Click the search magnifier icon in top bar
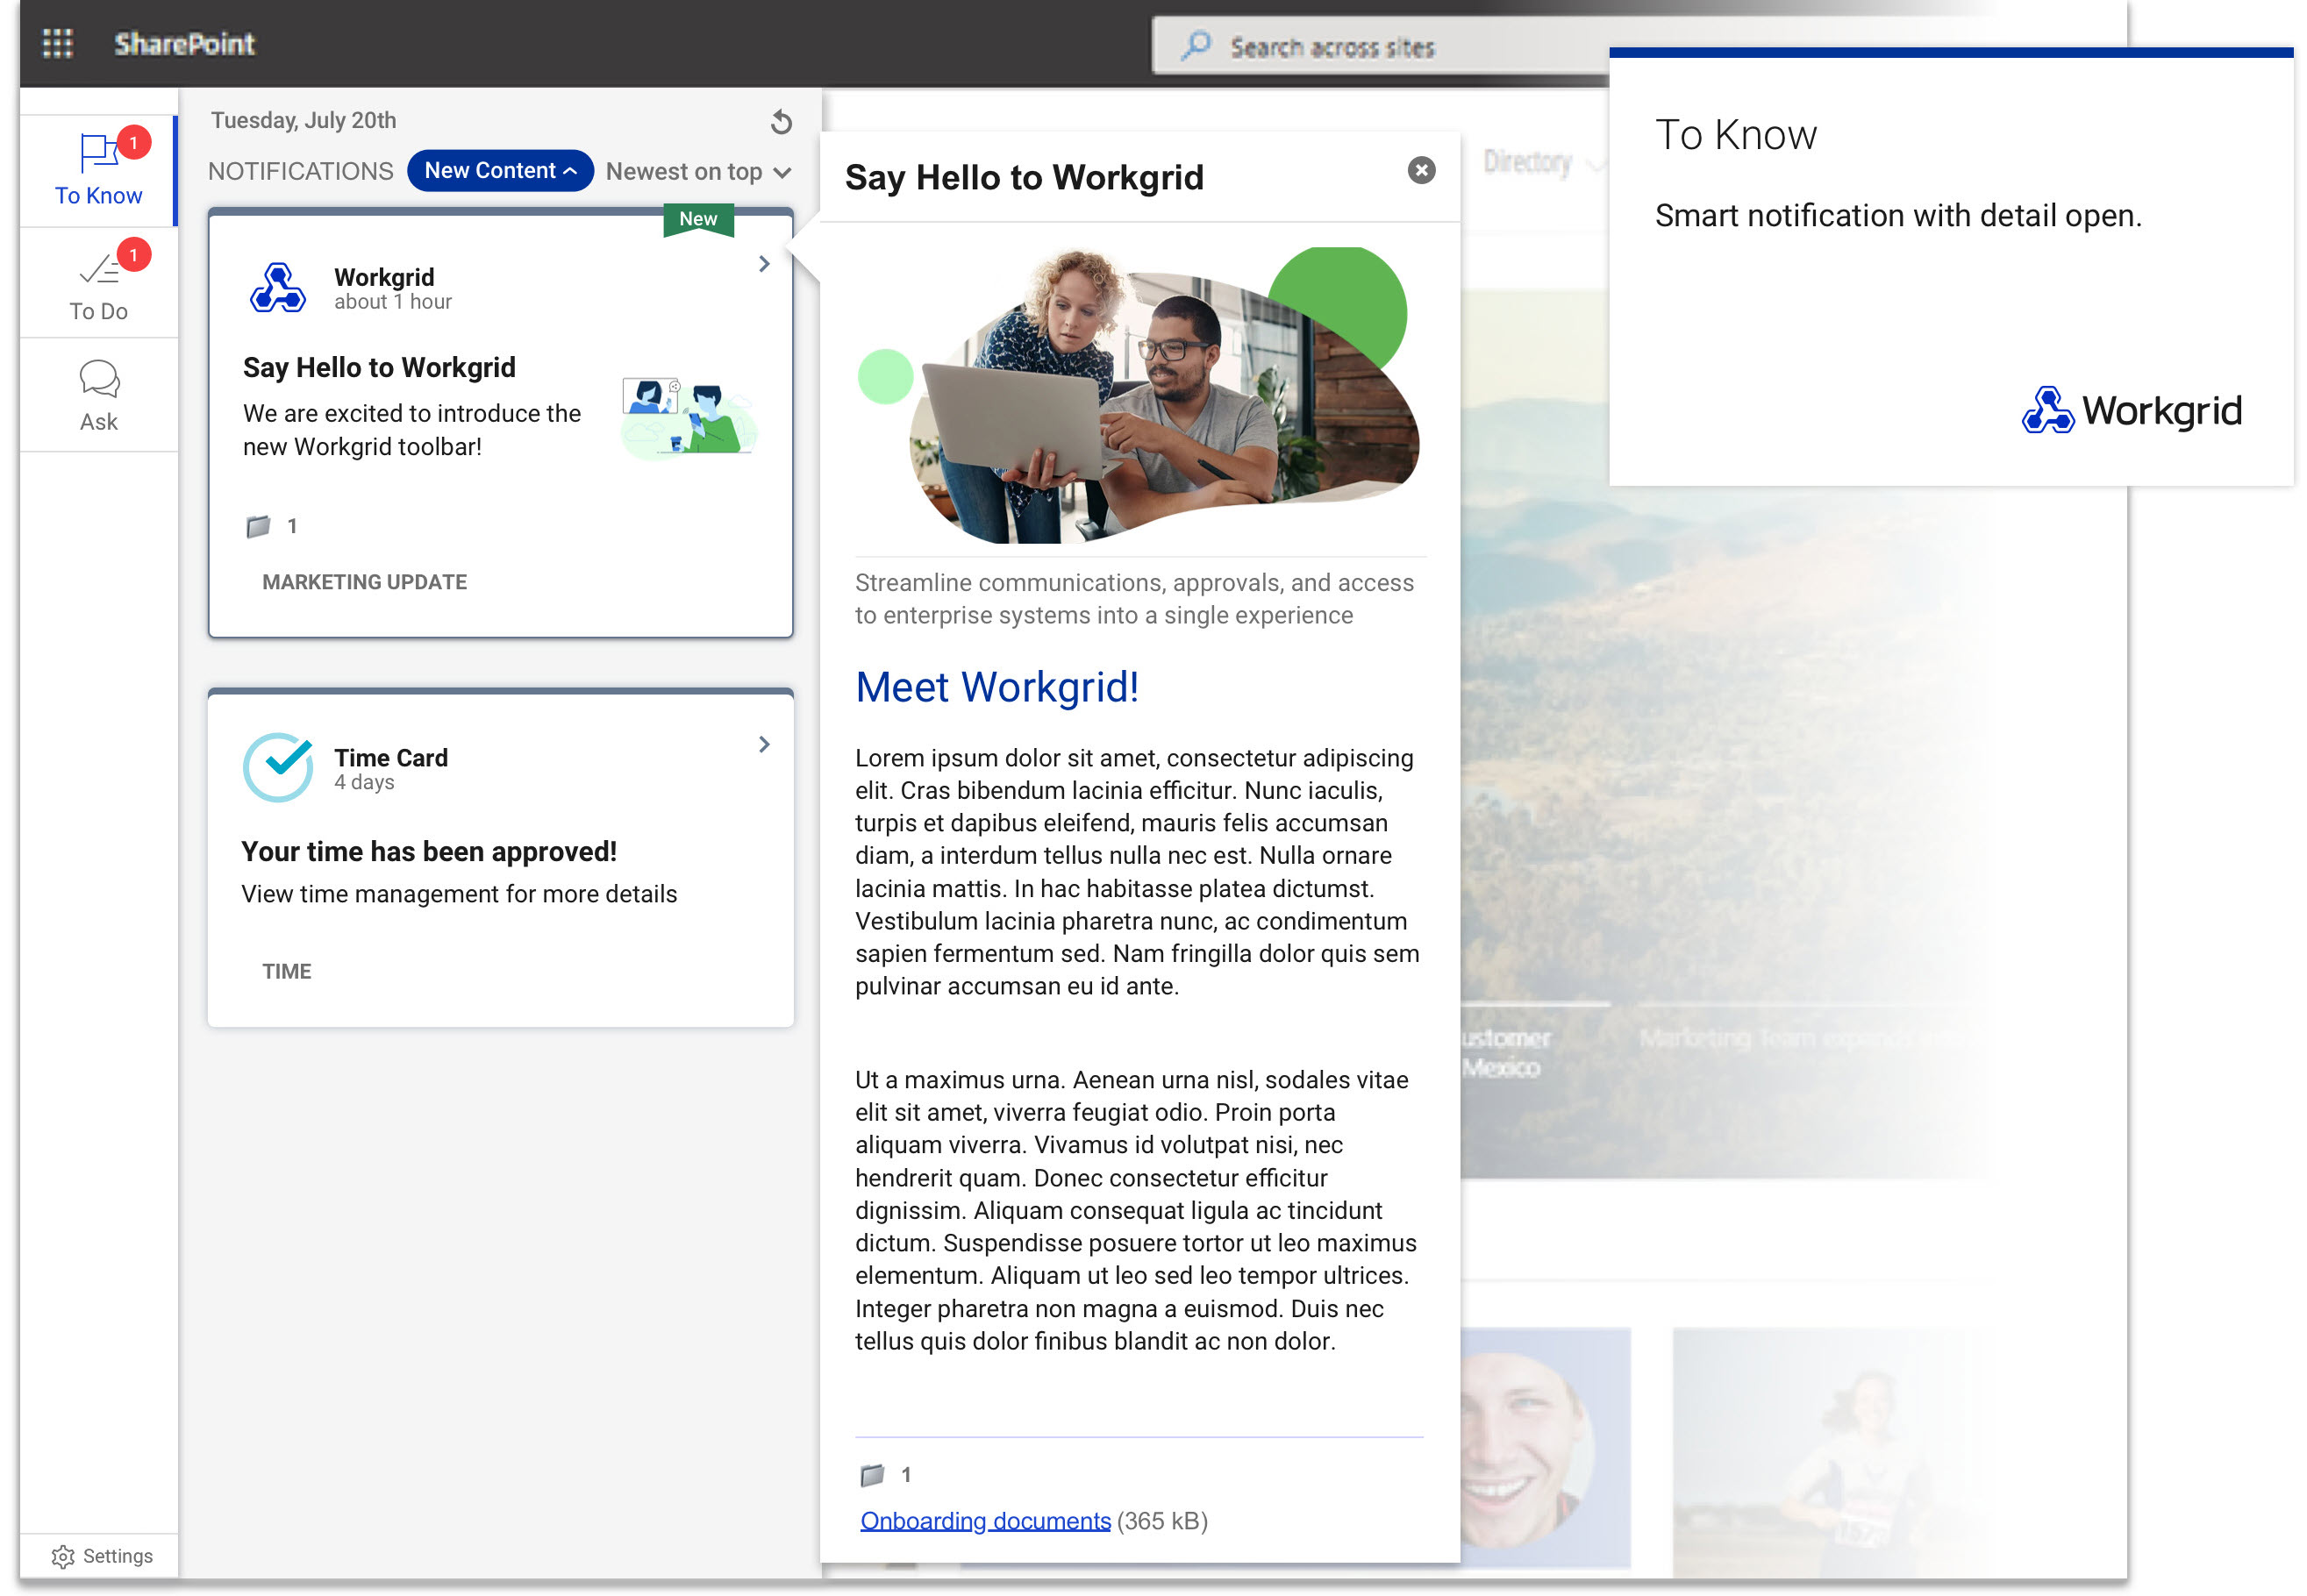Screen dimensions: 2307x1596 coord(1195,46)
